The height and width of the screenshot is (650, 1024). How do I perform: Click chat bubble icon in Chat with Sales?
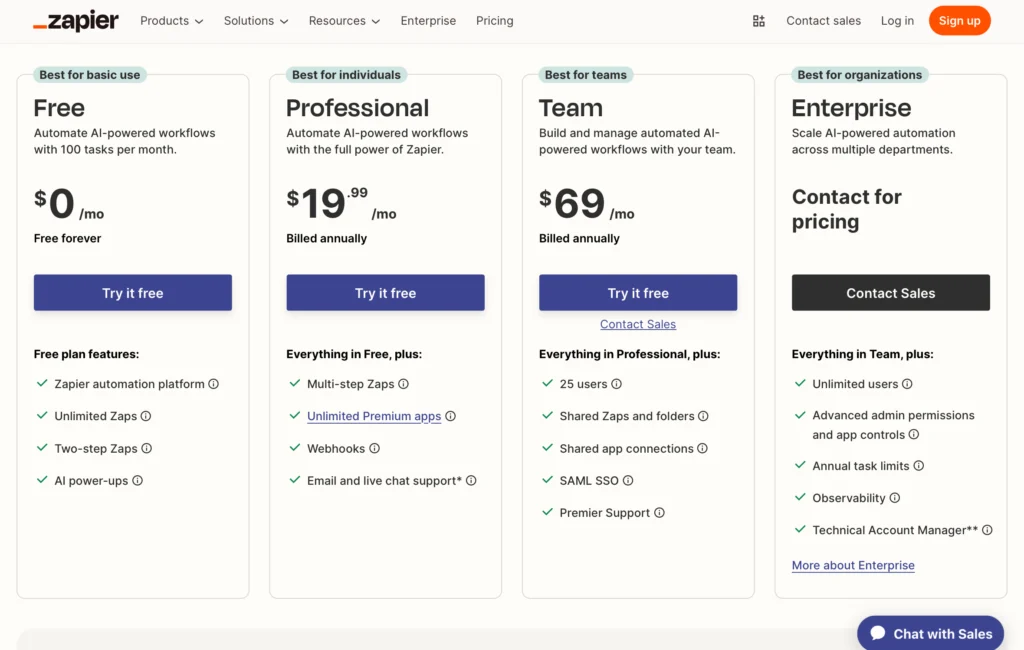tap(878, 633)
